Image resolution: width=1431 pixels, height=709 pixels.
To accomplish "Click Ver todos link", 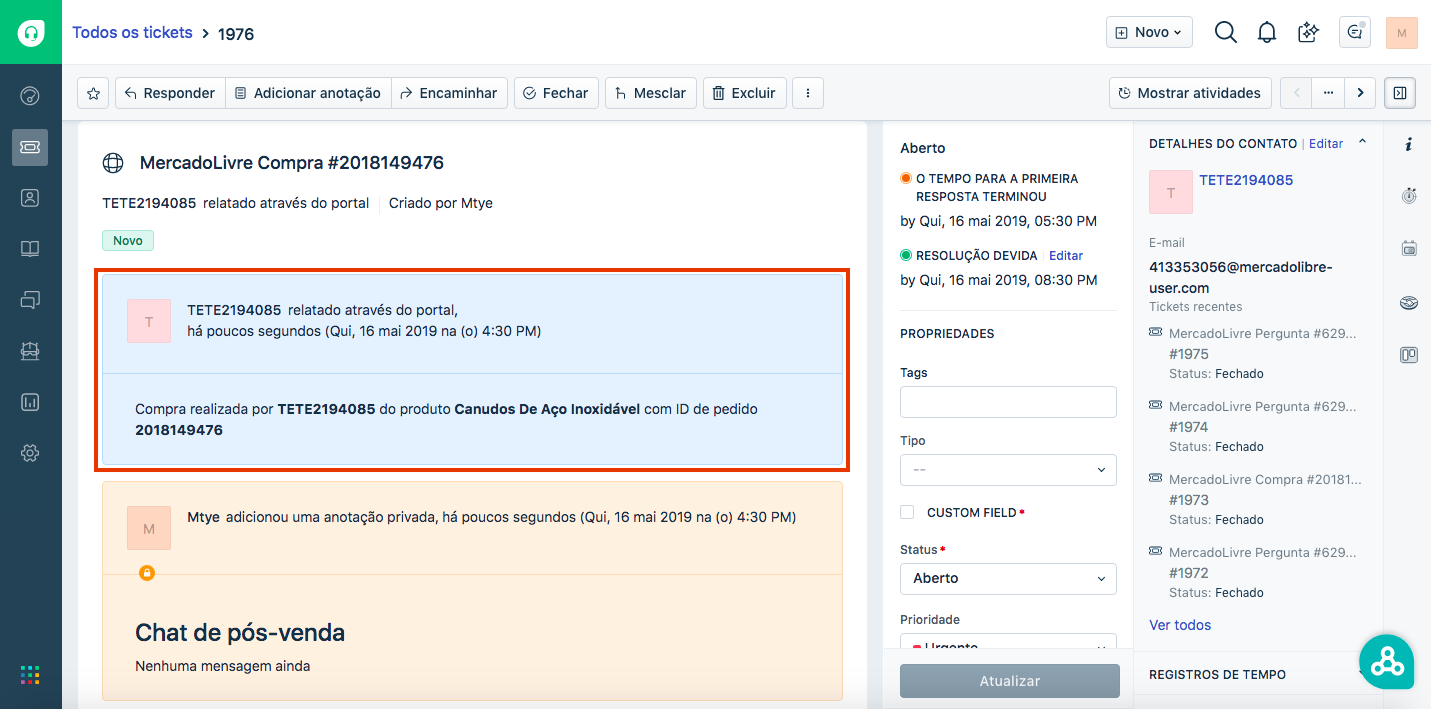I will click(1180, 625).
